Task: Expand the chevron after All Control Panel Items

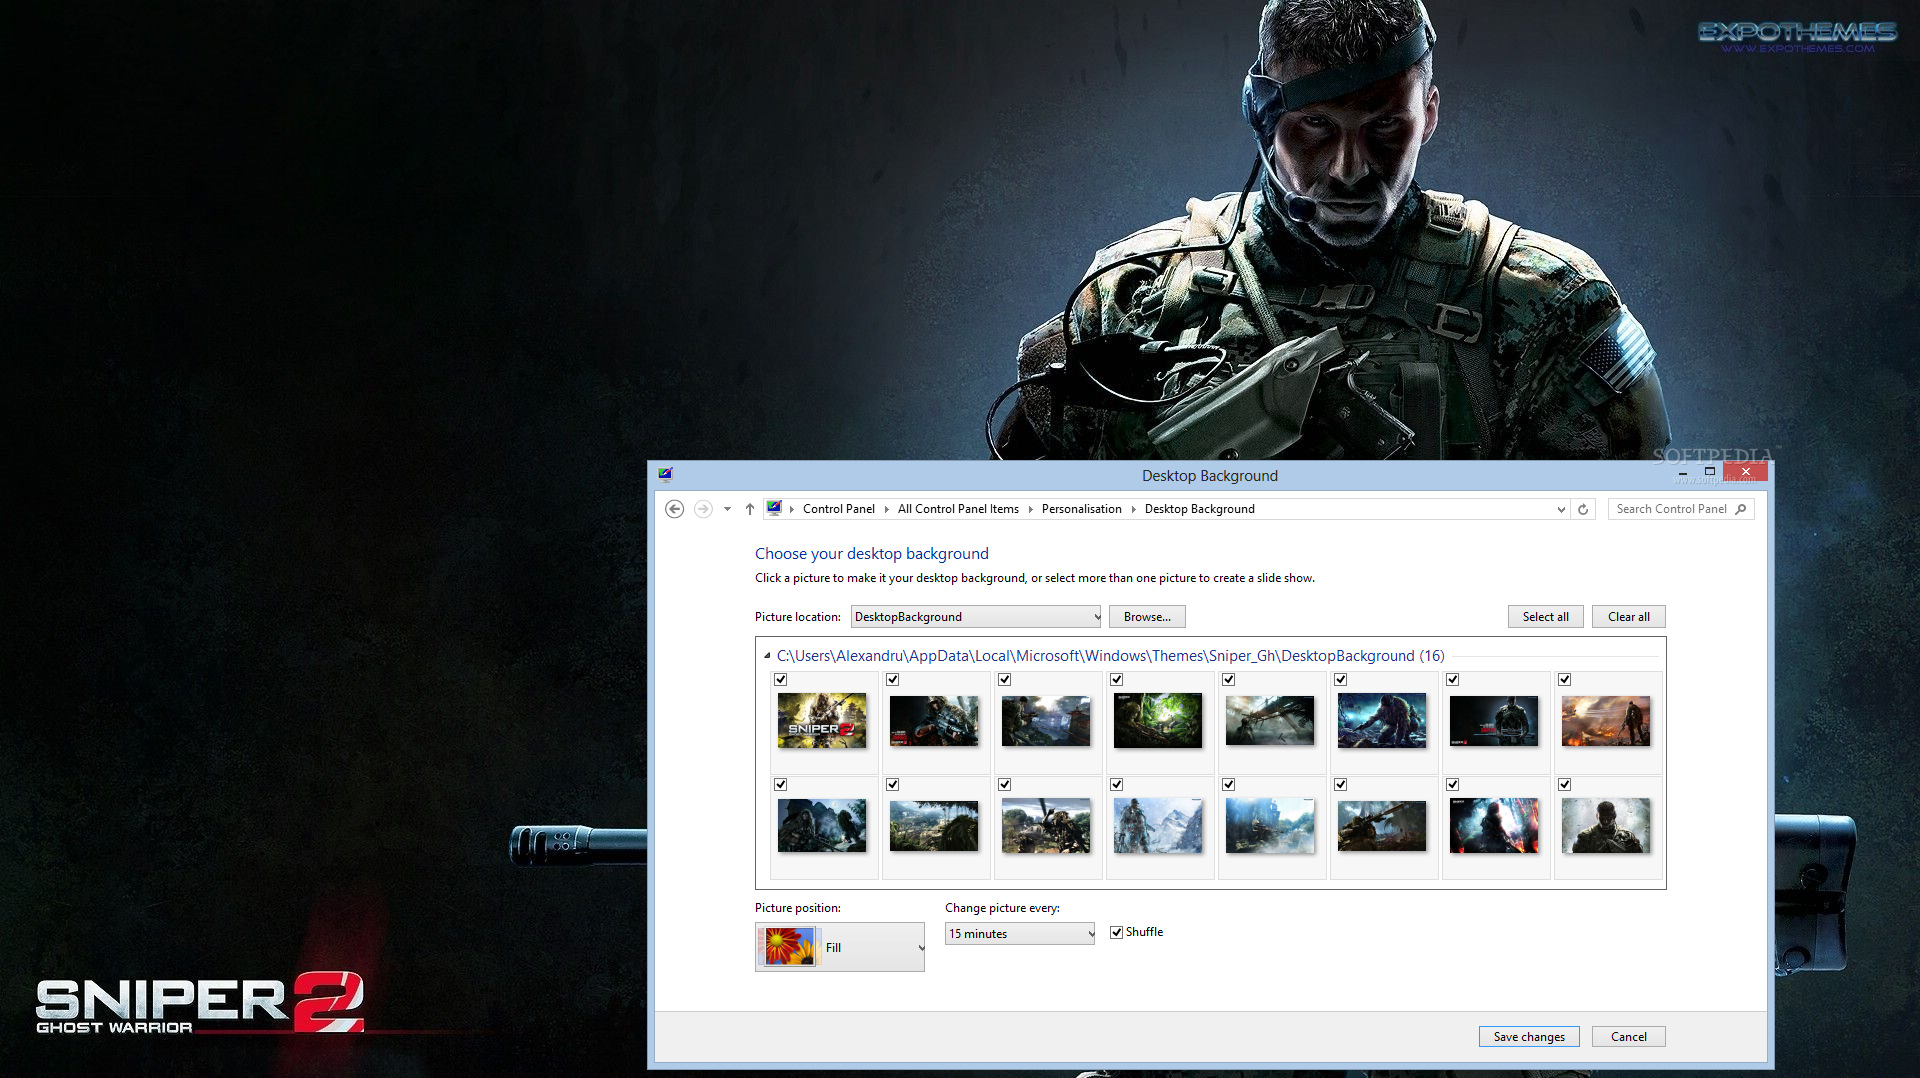Action: point(1031,509)
